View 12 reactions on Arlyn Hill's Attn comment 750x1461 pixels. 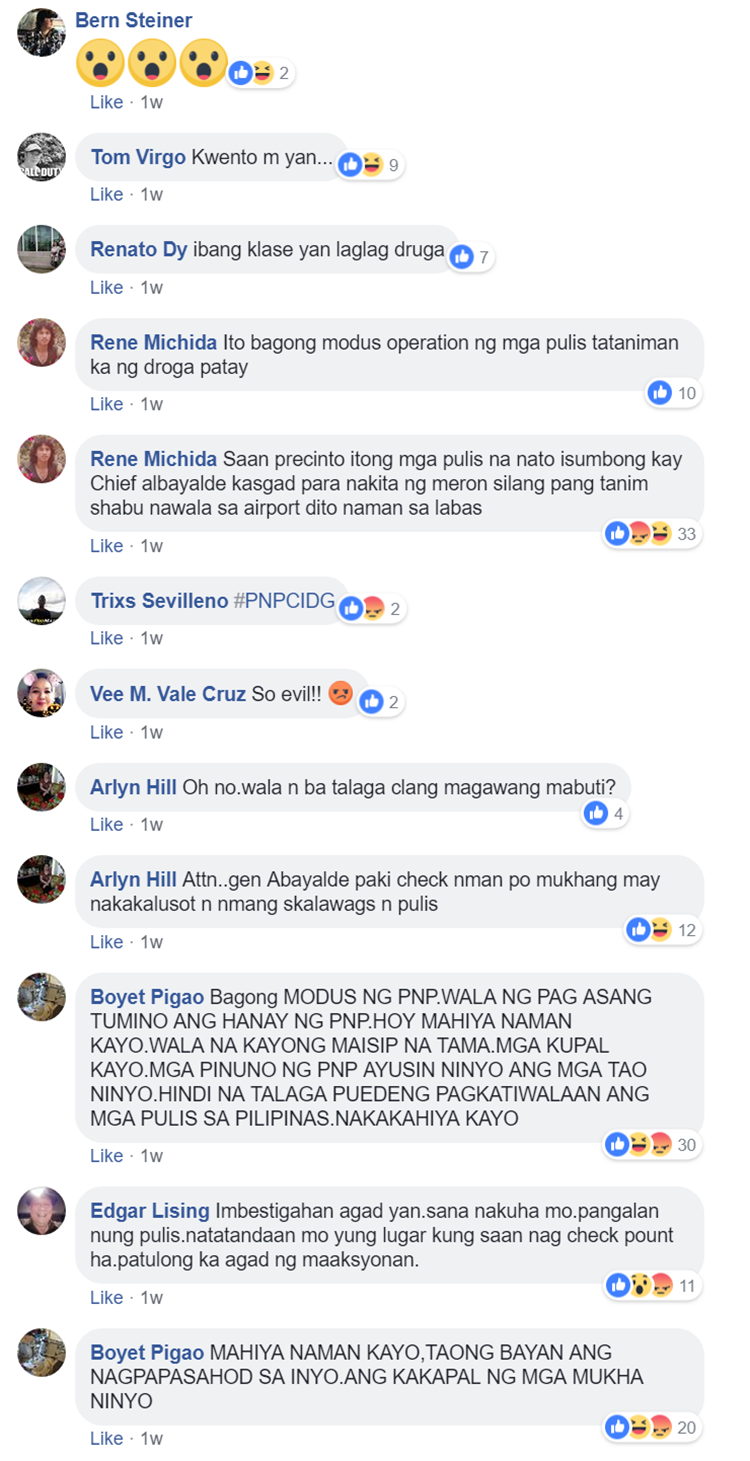pos(663,930)
